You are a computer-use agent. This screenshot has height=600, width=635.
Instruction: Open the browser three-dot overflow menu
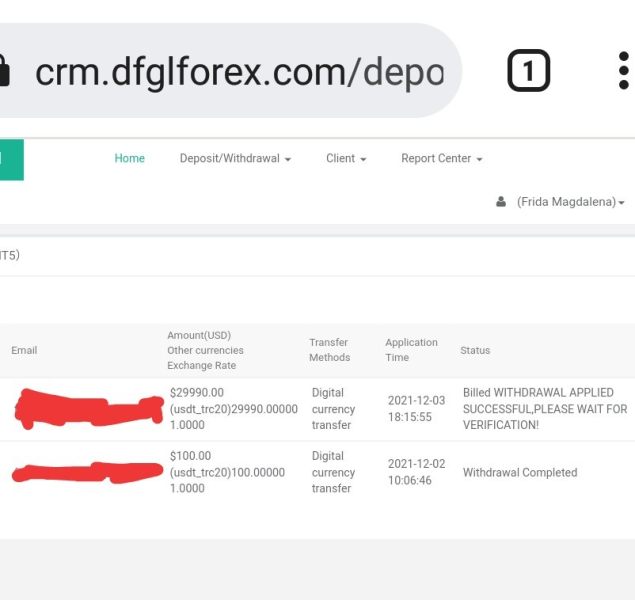624,70
